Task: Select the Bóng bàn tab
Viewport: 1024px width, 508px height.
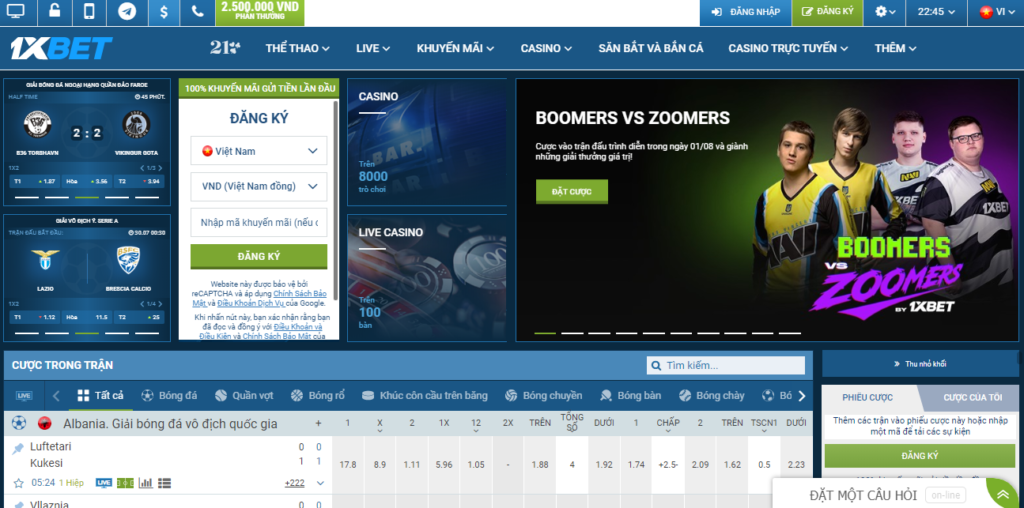Action: pos(630,396)
